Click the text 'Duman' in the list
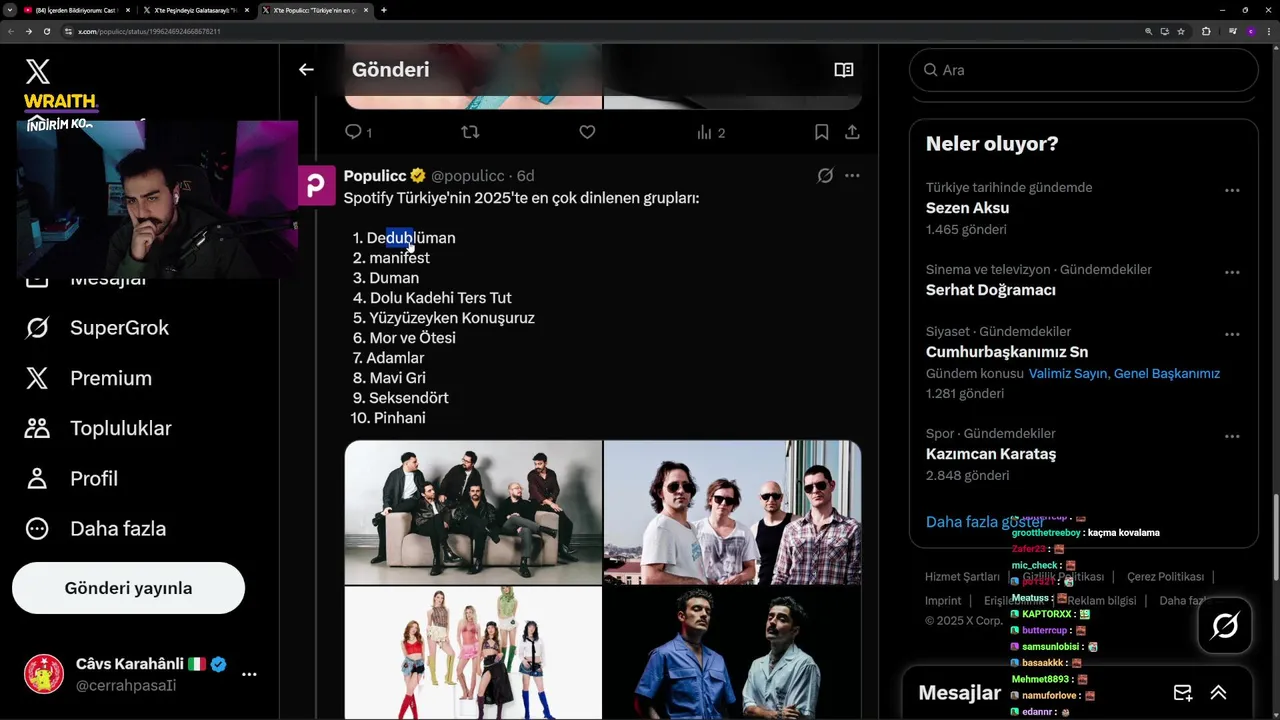The width and height of the screenshot is (1280, 720). coord(394,278)
